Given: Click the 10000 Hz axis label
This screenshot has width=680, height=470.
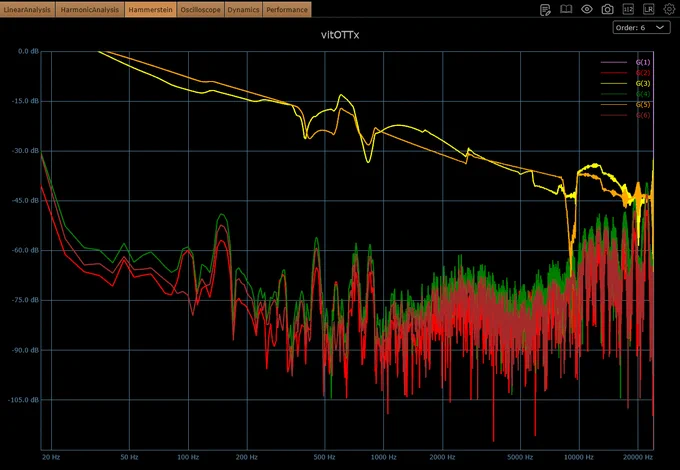Looking at the screenshot, I should [x=579, y=457].
